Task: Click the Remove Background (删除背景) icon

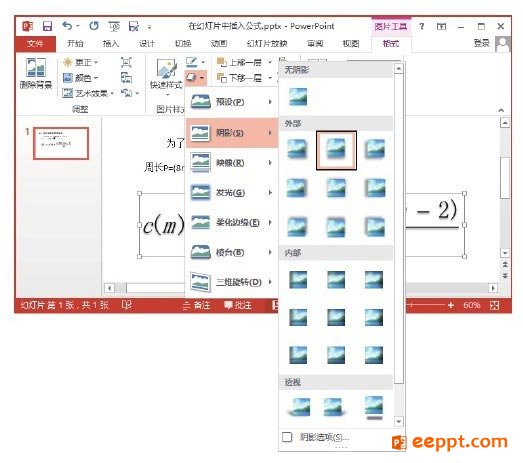Action: (x=36, y=68)
